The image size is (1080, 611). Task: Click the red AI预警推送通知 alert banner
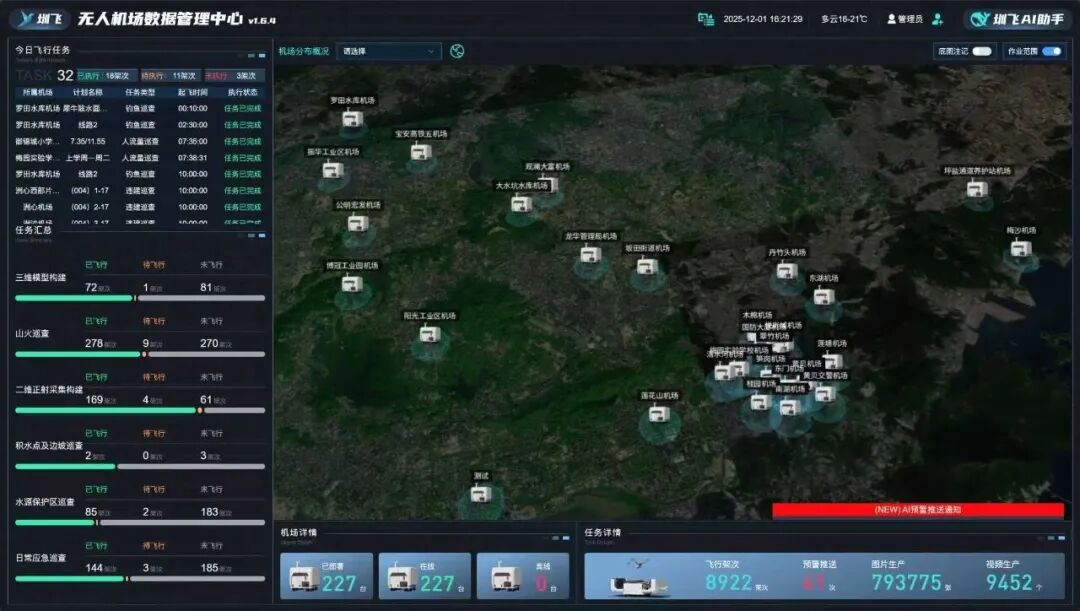[917, 509]
